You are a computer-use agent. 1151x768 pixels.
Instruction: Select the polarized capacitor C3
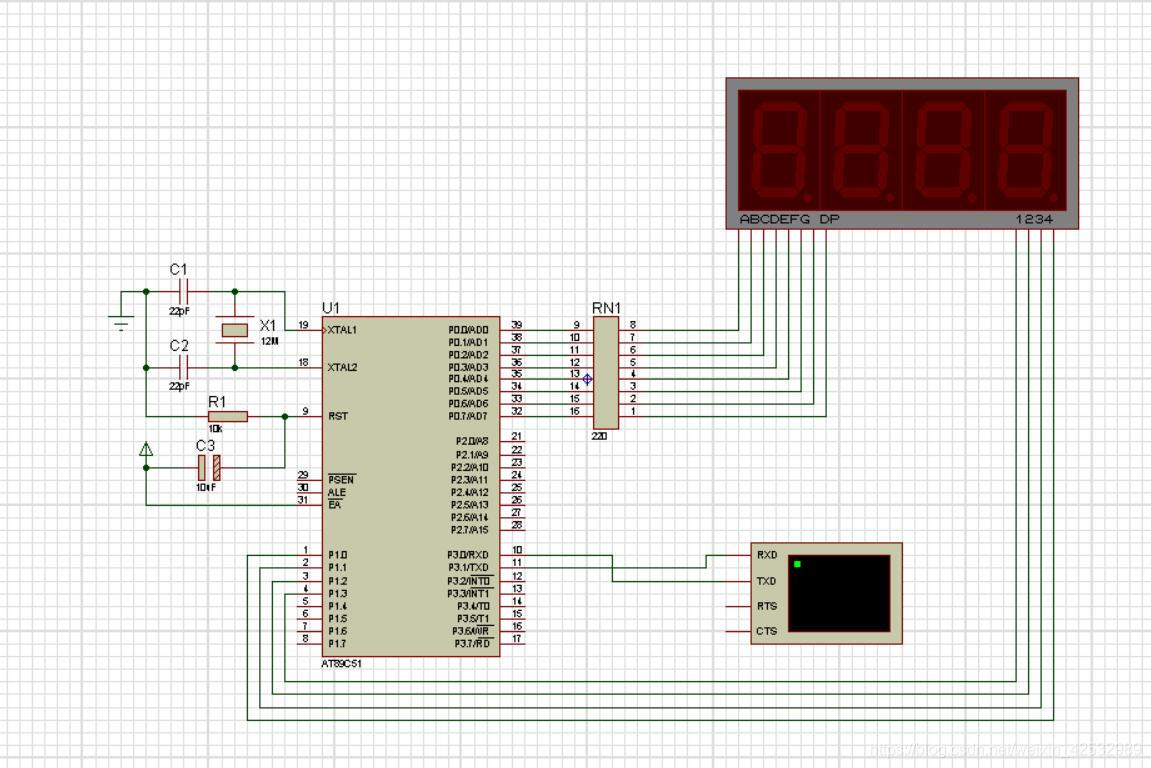click(209, 467)
